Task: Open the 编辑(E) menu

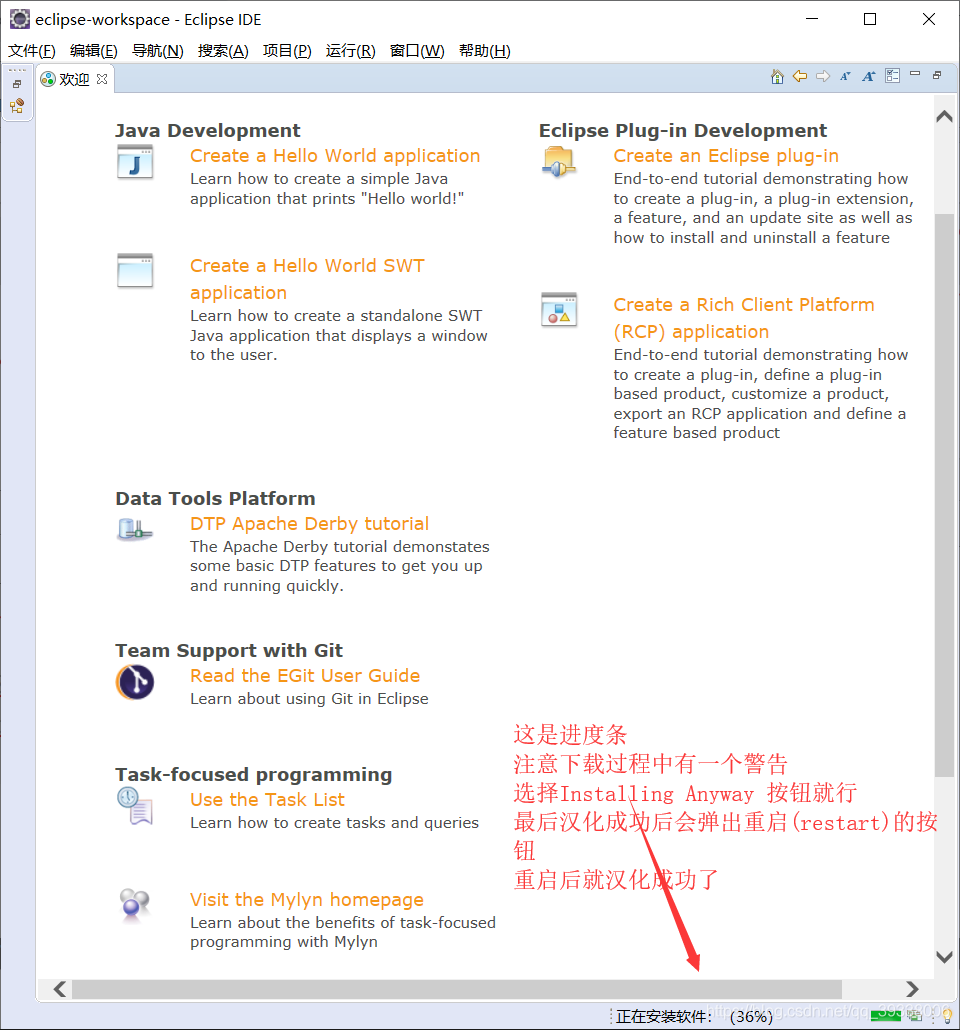Action: pos(93,51)
